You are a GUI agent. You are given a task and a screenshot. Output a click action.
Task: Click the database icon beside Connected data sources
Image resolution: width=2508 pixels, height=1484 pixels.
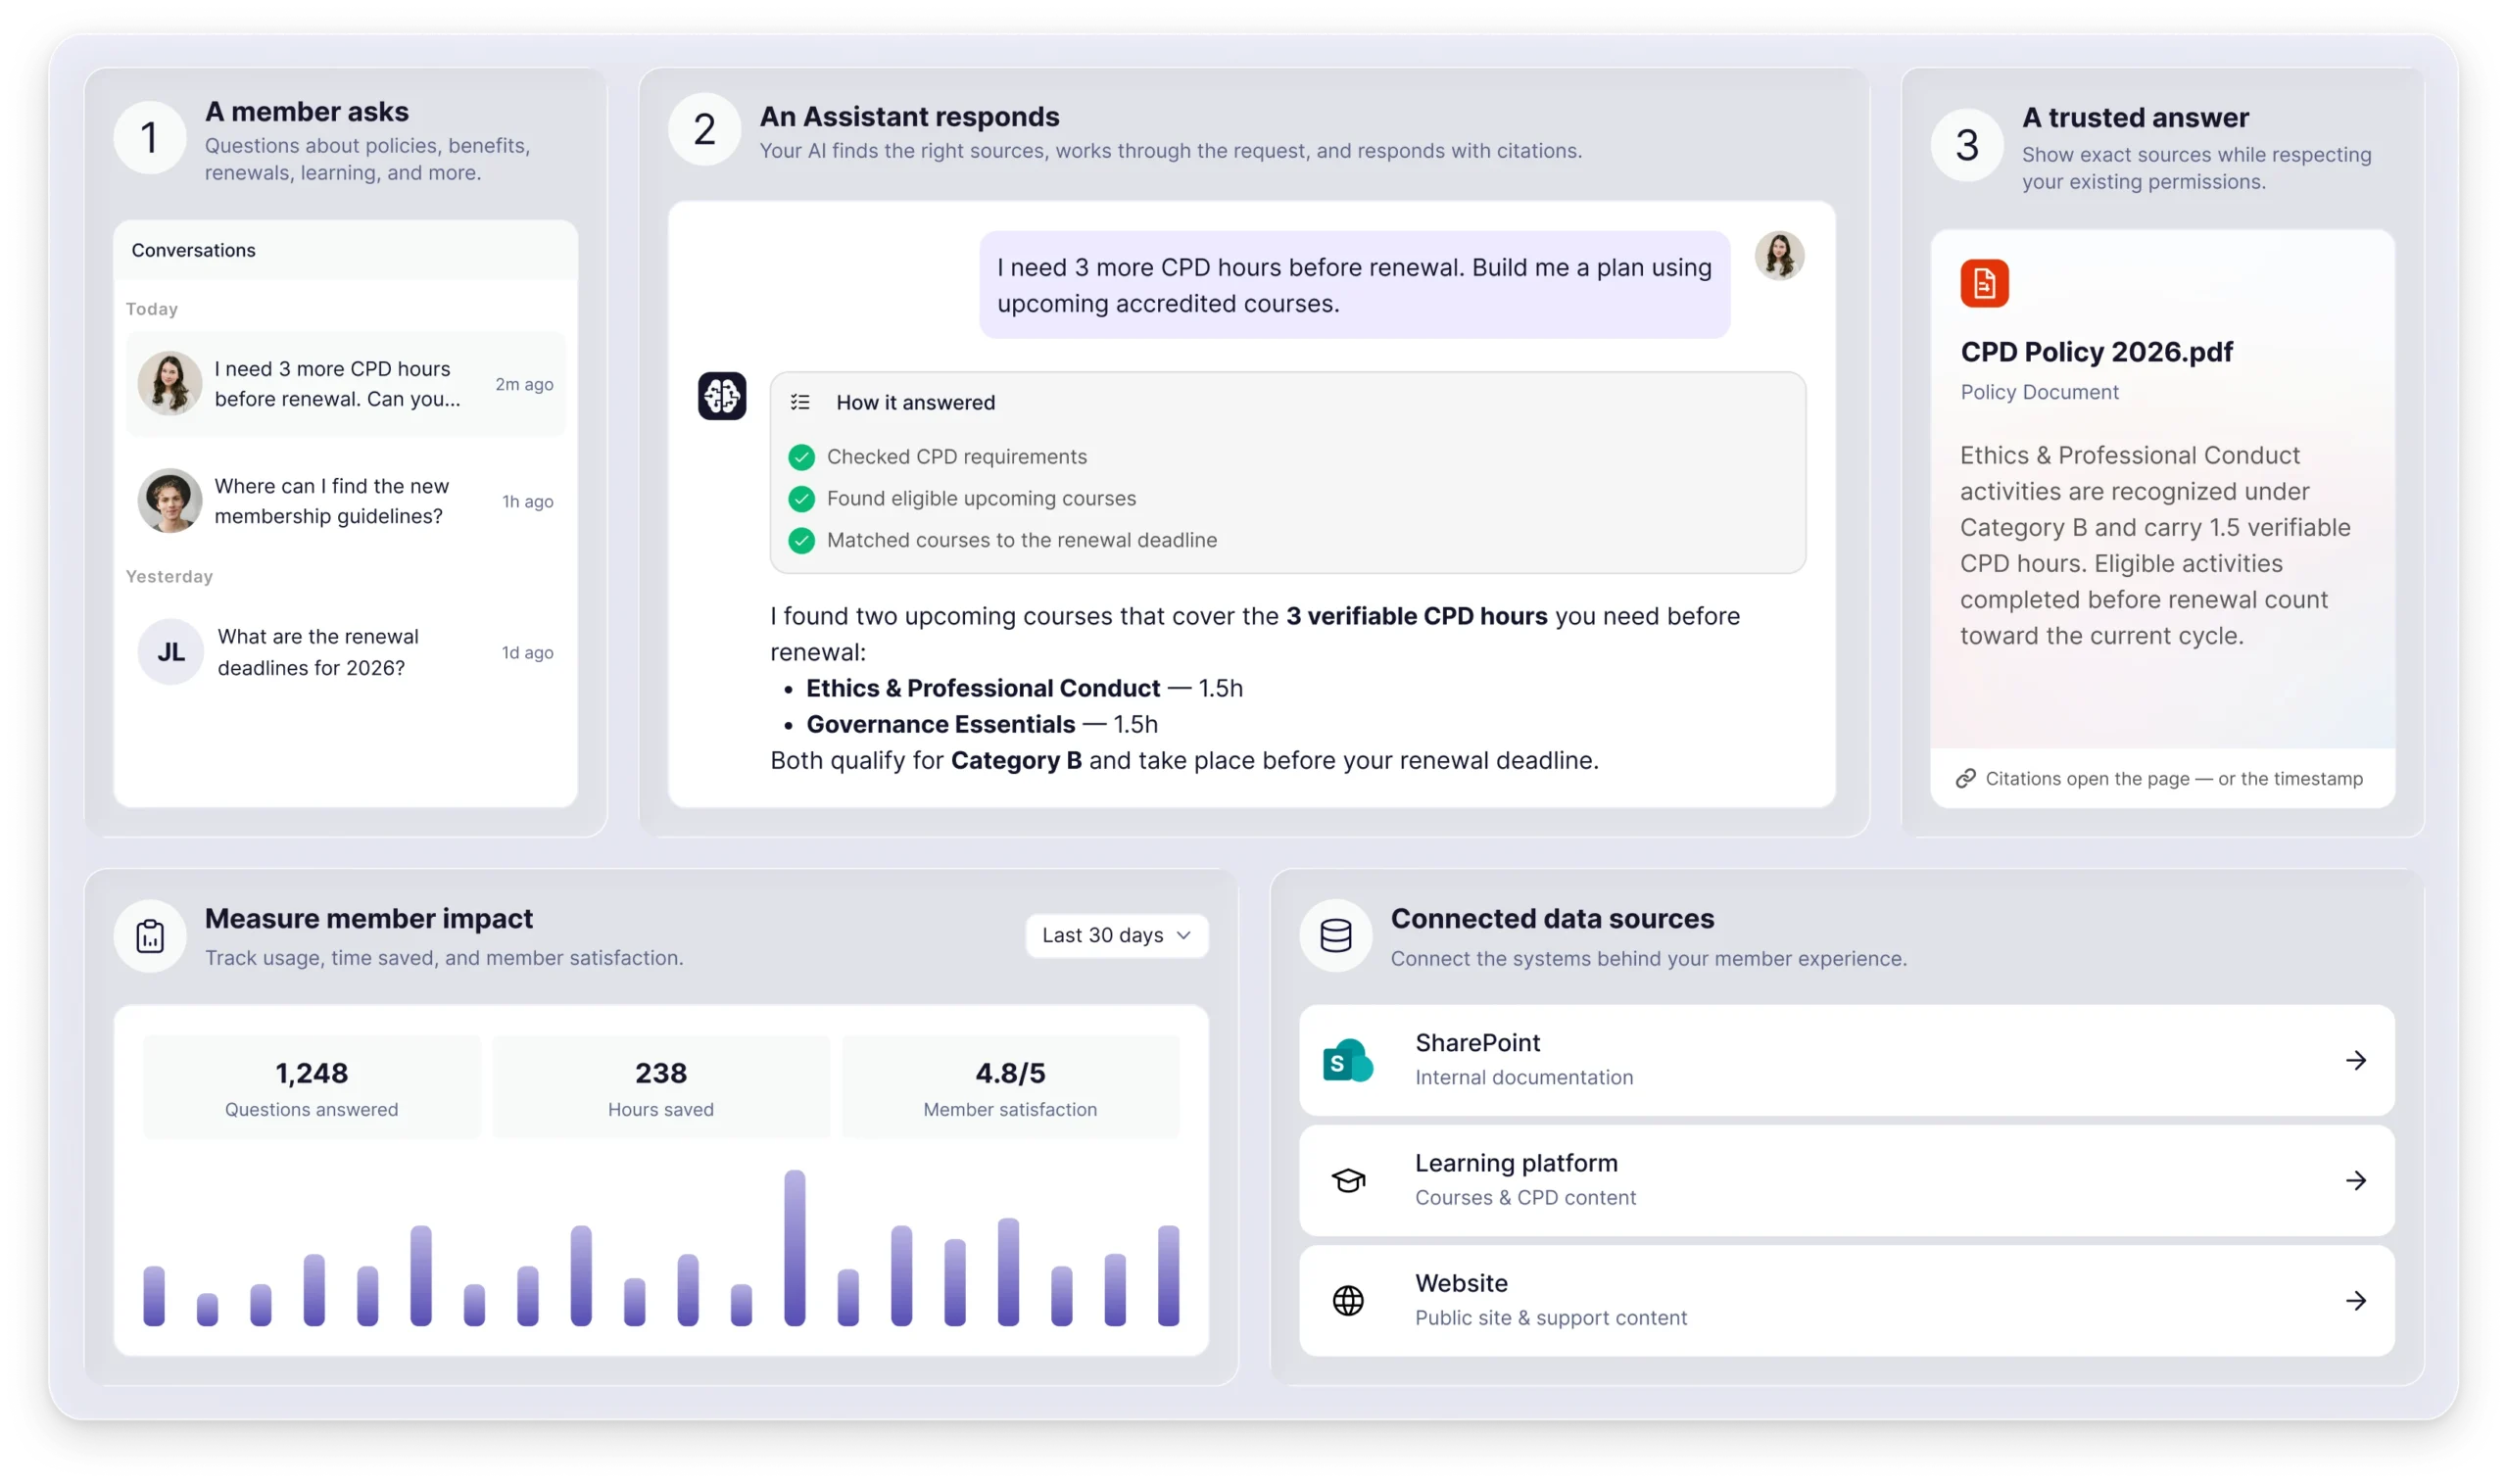[x=1335, y=936]
